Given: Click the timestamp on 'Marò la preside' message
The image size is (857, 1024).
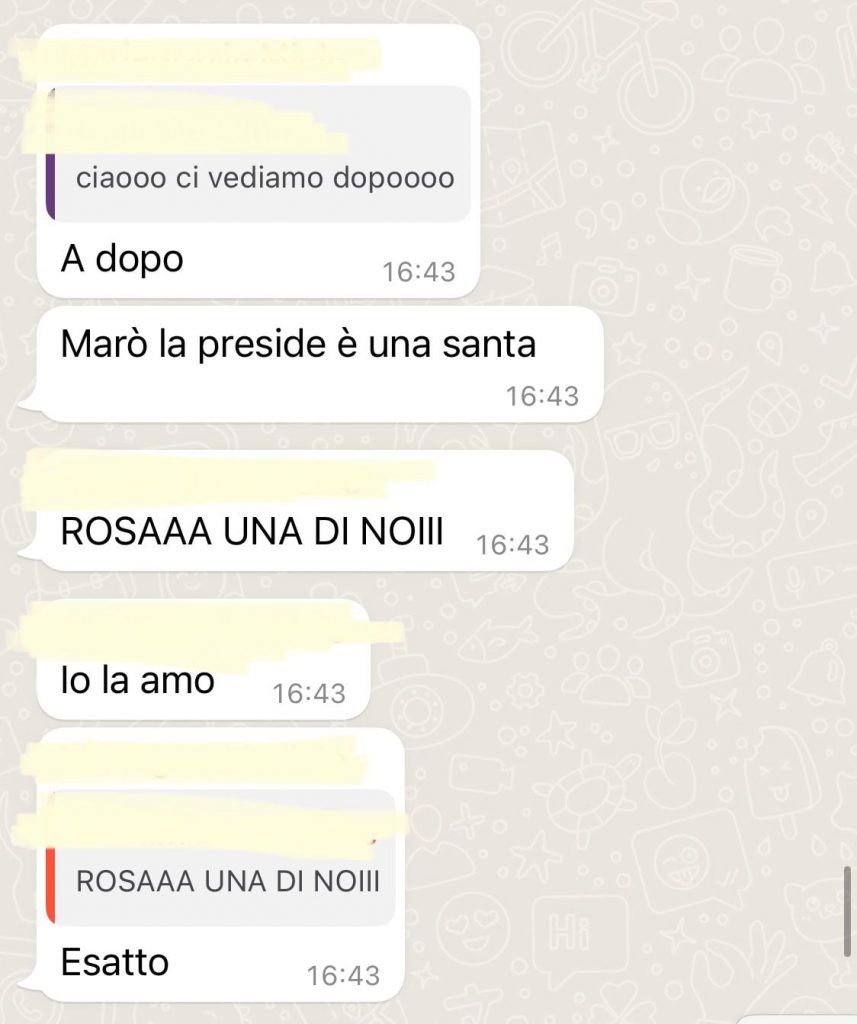Looking at the screenshot, I should pyautogui.click(x=542, y=396).
